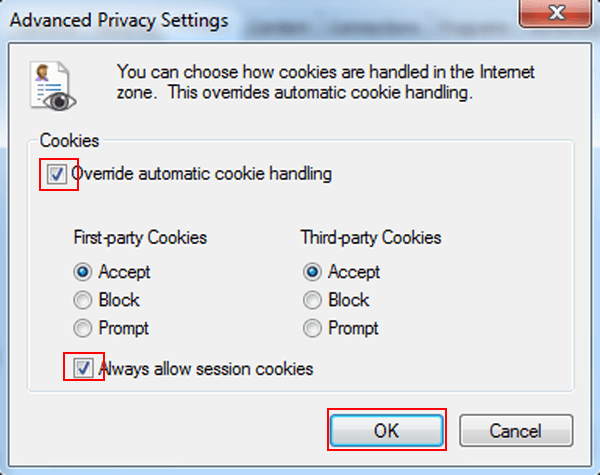Dismiss the dialog using Cancel
Viewport: 600px width, 475px height.
point(516,431)
